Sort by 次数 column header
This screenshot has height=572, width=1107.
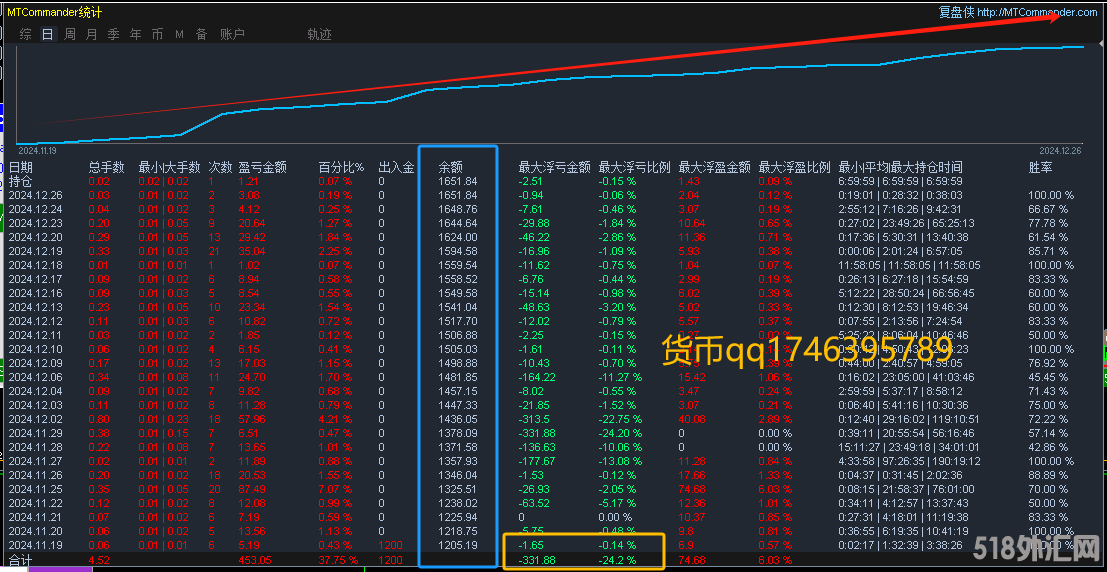[220, 167]
